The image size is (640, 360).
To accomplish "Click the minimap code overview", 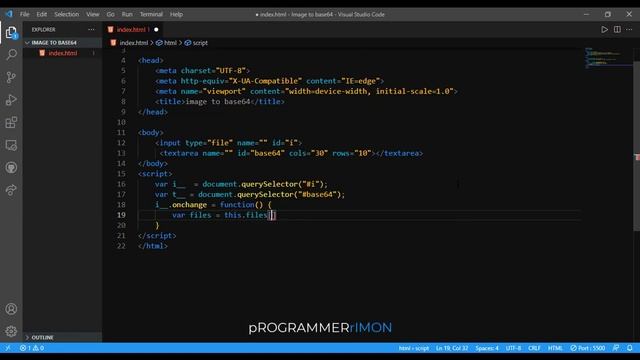I will coord(608,57).
